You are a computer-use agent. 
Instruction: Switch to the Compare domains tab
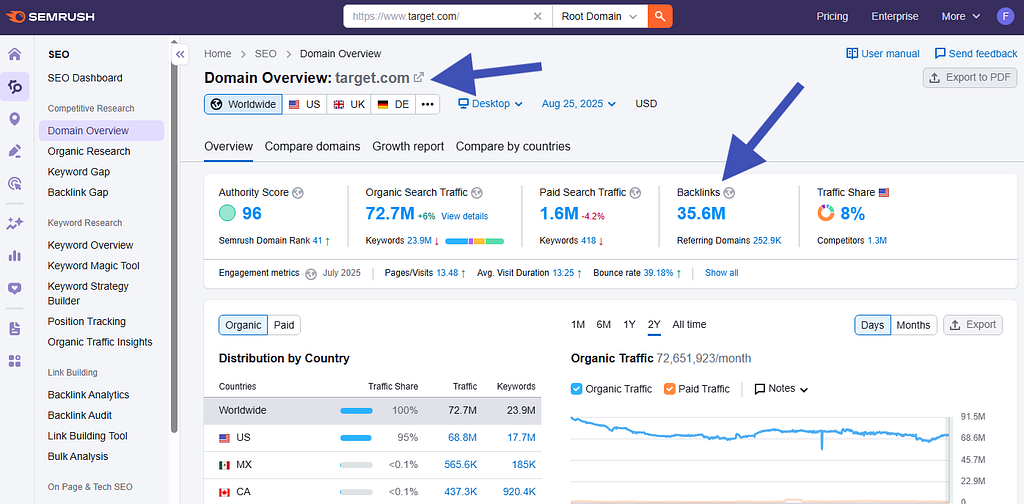(312, 146)
